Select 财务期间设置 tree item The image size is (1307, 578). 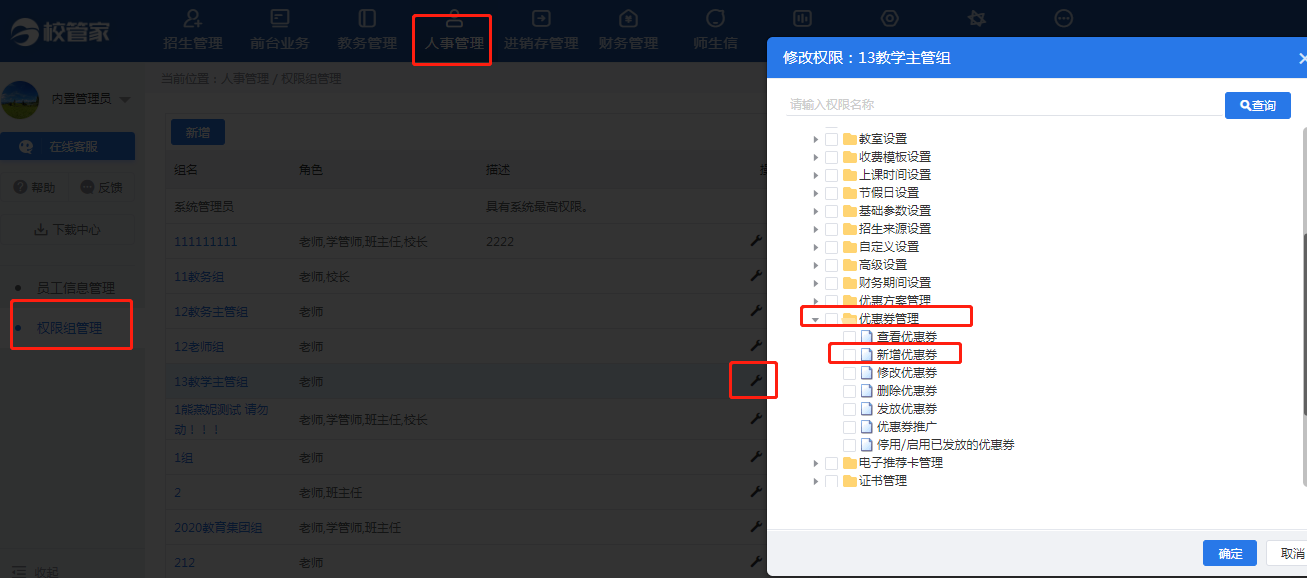[895, 283]
